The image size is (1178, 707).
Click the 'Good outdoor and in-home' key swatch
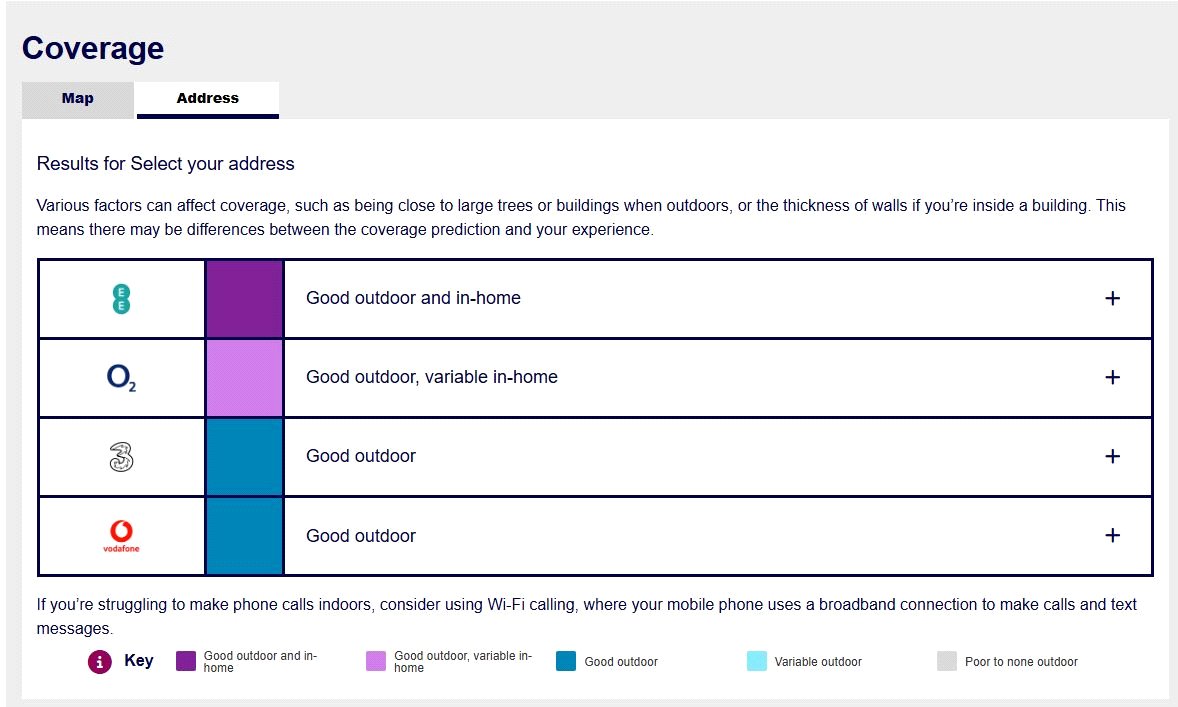coord(186,661)
